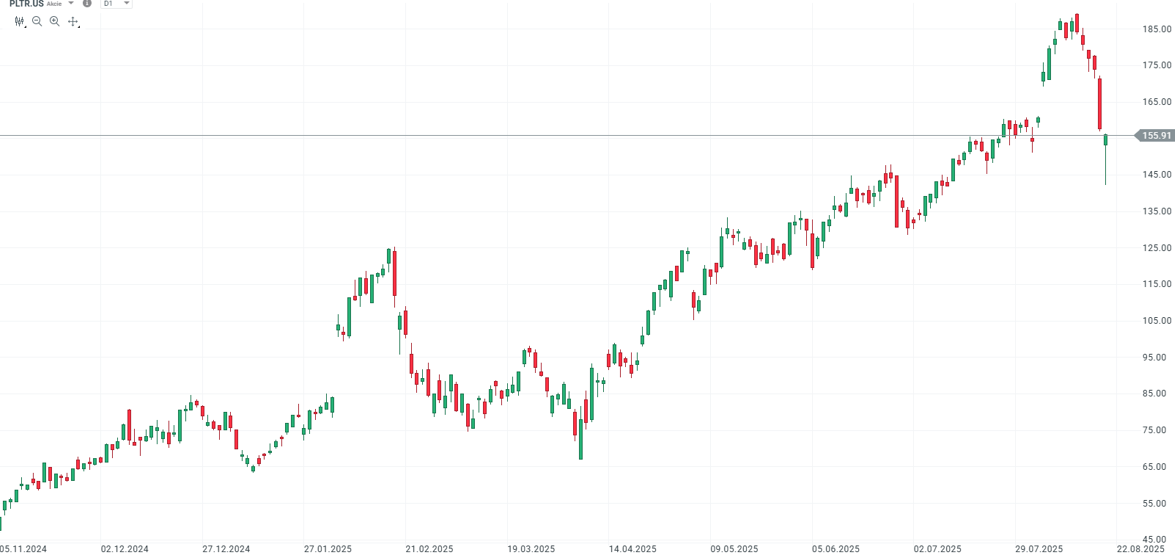Click the large red candle near 165.00

click(x=1099, y=104)
